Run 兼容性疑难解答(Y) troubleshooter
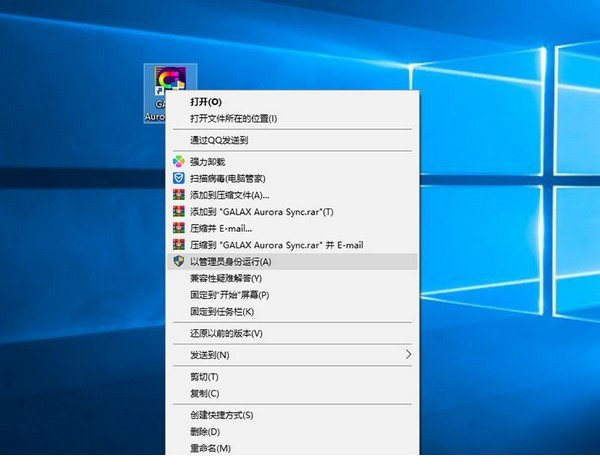Image resolution: width=600 pixels, height=473 pixels. pos(225,278)
